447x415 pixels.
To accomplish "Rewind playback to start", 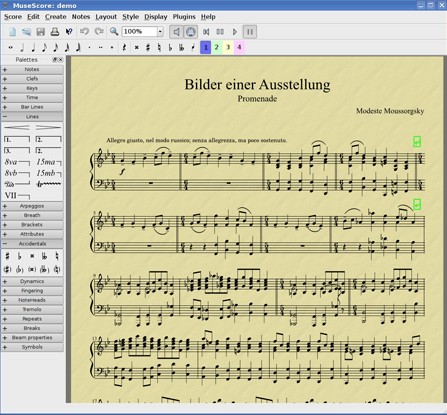I will tap(206, 32).
